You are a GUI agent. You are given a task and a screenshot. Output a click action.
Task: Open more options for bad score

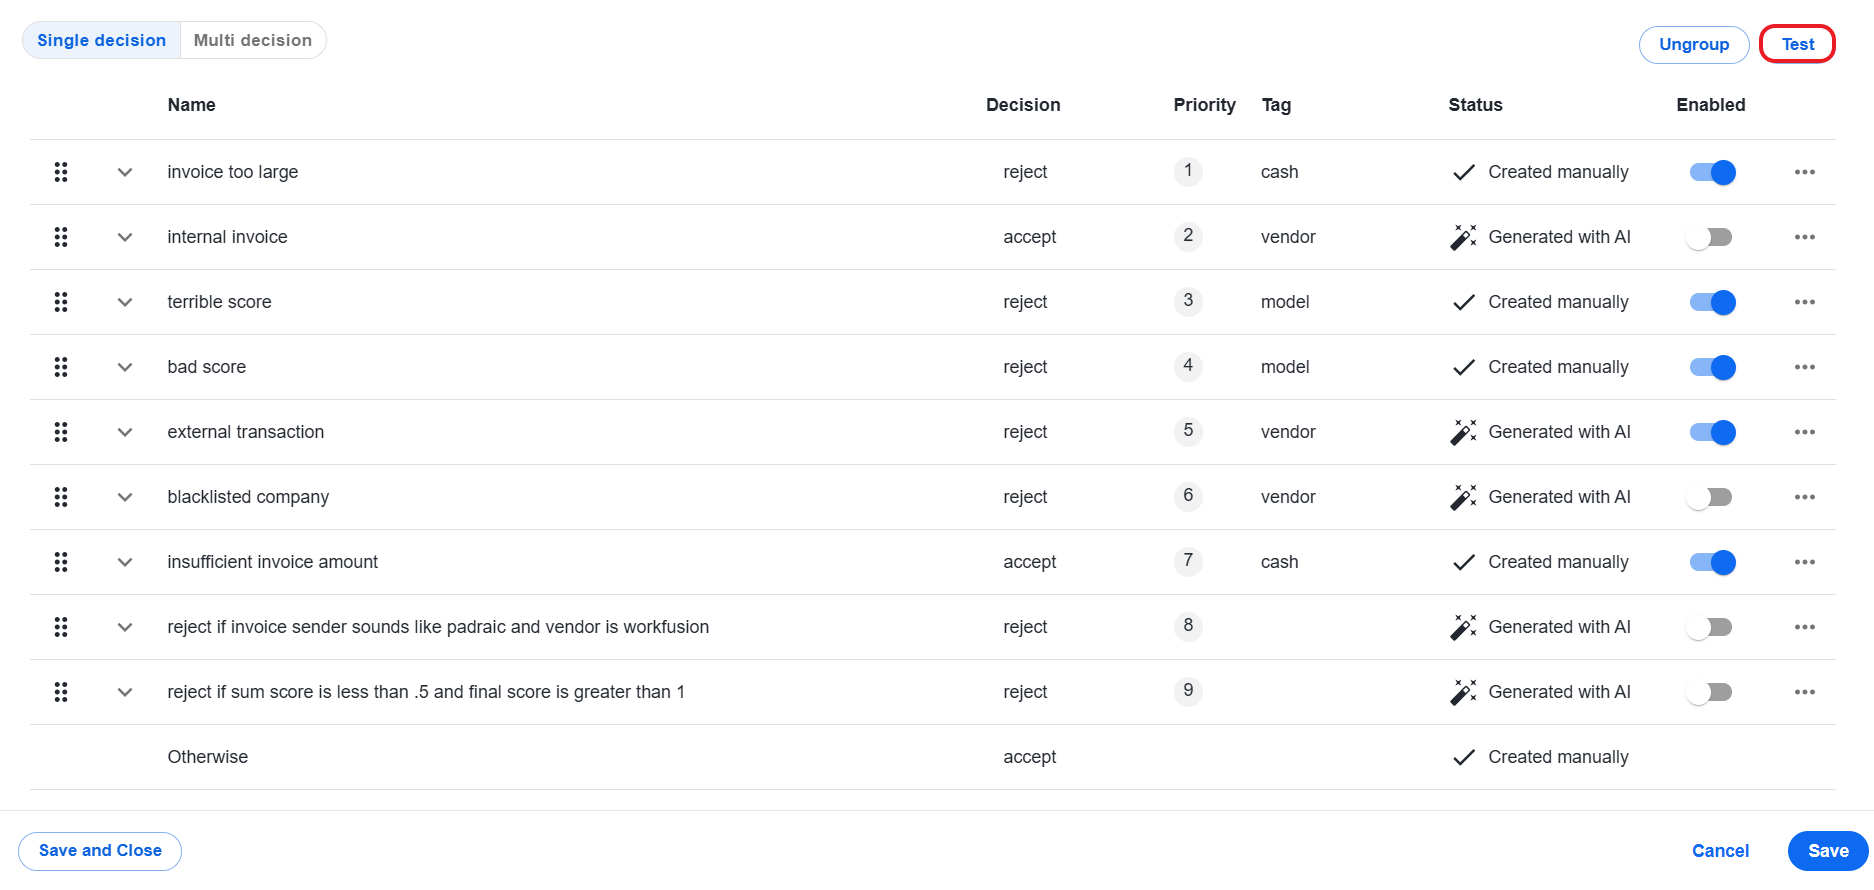1804,367
